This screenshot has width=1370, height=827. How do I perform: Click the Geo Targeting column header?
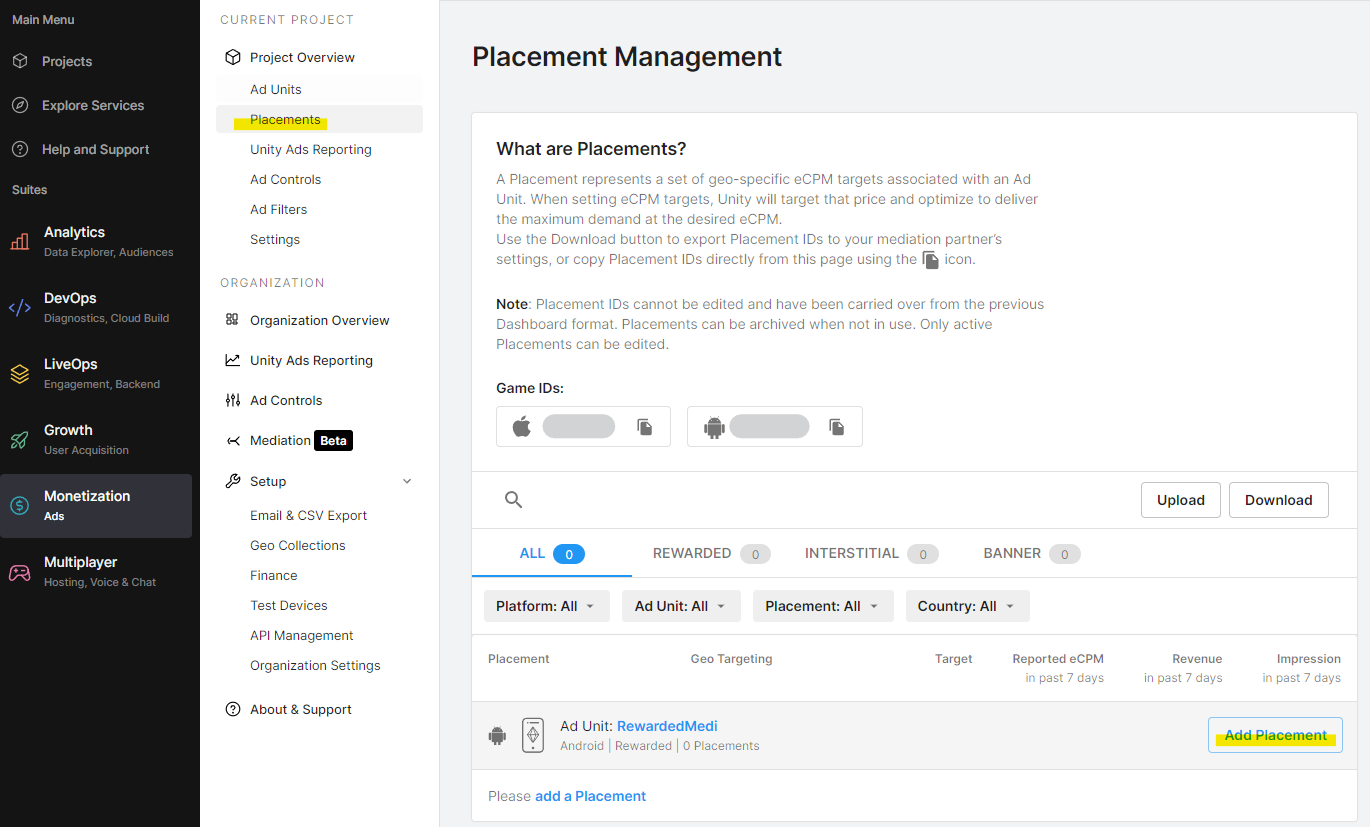pos(732,659)
